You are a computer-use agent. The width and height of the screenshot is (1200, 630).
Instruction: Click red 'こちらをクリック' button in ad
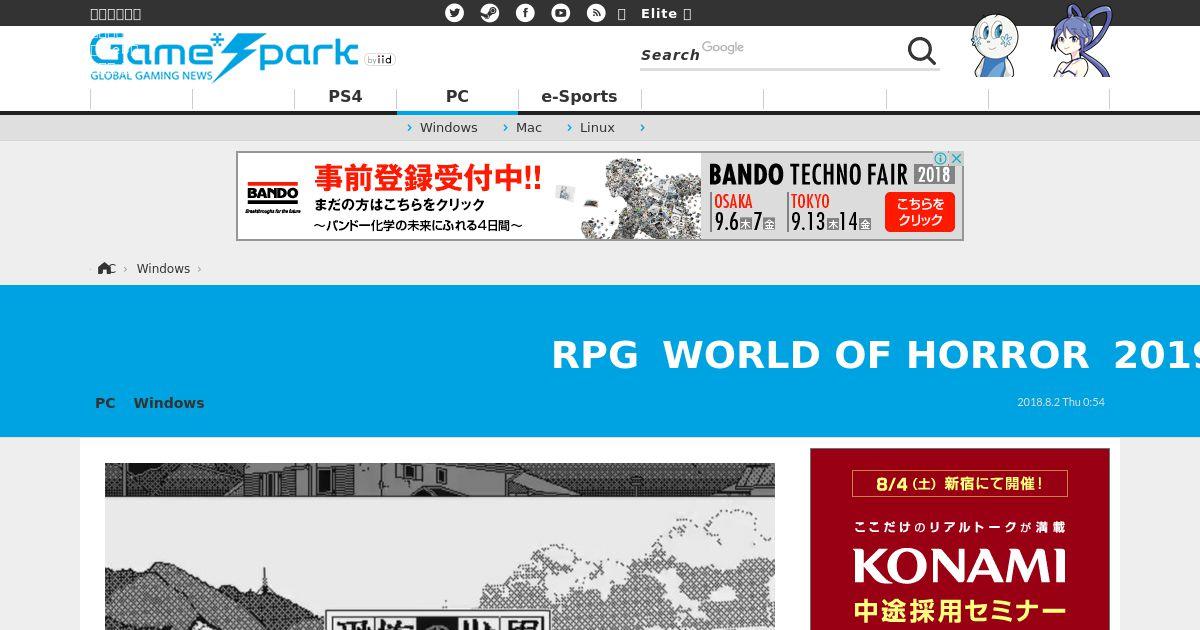[920, 212]
